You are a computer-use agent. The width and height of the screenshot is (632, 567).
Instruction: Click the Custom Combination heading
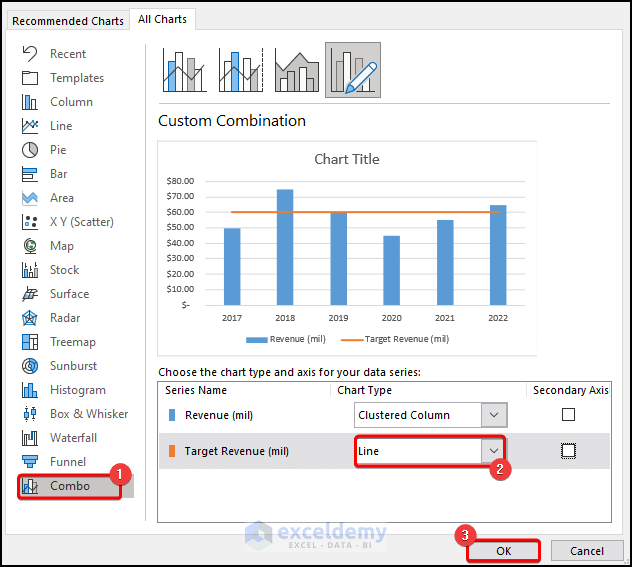point(232,121)
